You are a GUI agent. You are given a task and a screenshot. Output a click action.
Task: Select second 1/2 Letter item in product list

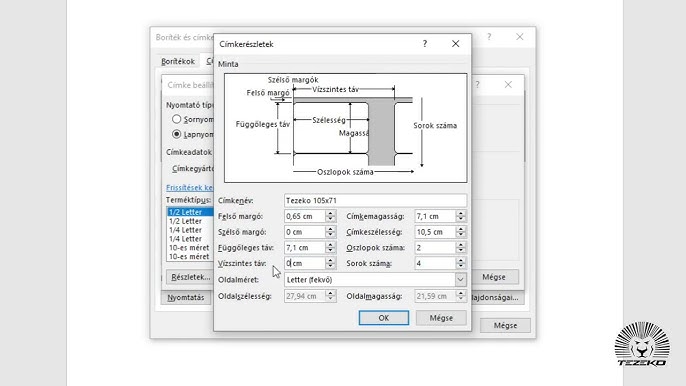click(190, 221)
